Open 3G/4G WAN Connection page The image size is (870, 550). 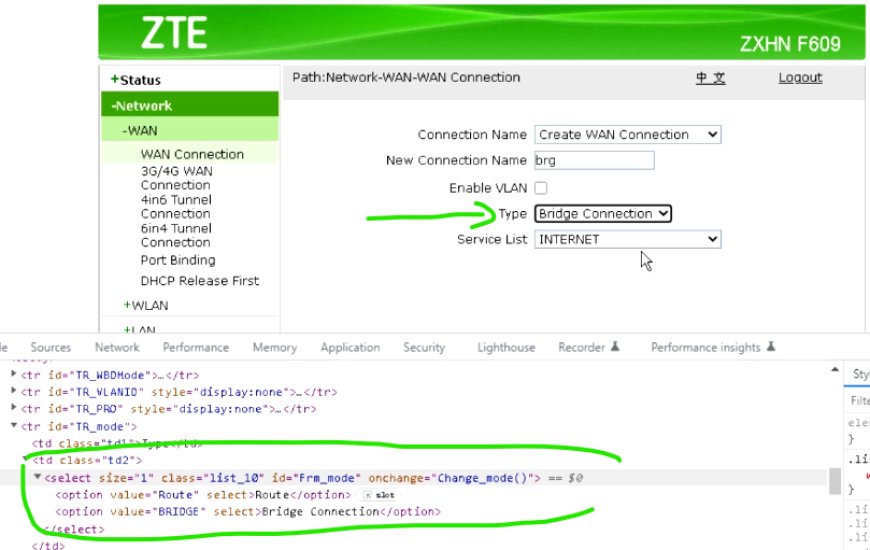[x=176, y=178]
